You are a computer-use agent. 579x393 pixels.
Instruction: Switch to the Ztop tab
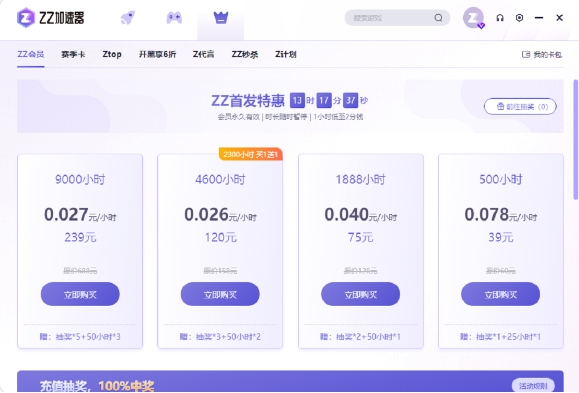tap(112, 54)
